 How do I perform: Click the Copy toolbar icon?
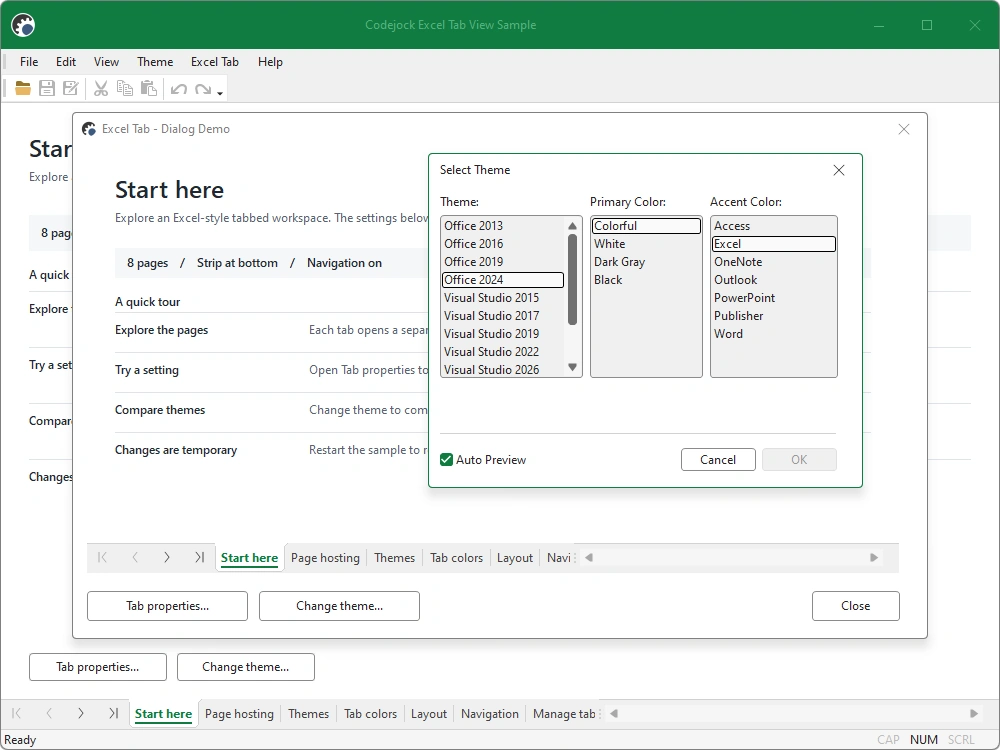[125, 88]
